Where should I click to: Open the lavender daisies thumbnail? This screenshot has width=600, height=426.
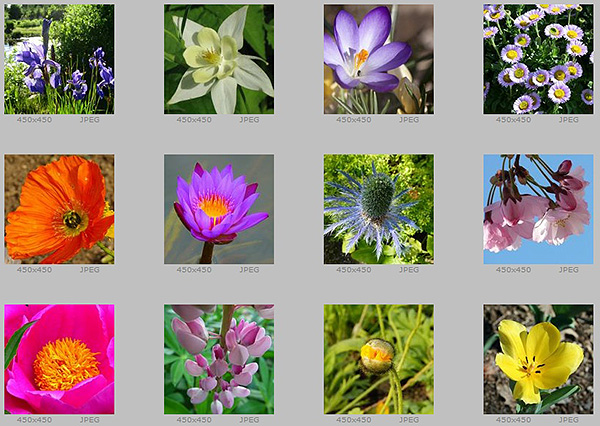click(x=538, y=59)
